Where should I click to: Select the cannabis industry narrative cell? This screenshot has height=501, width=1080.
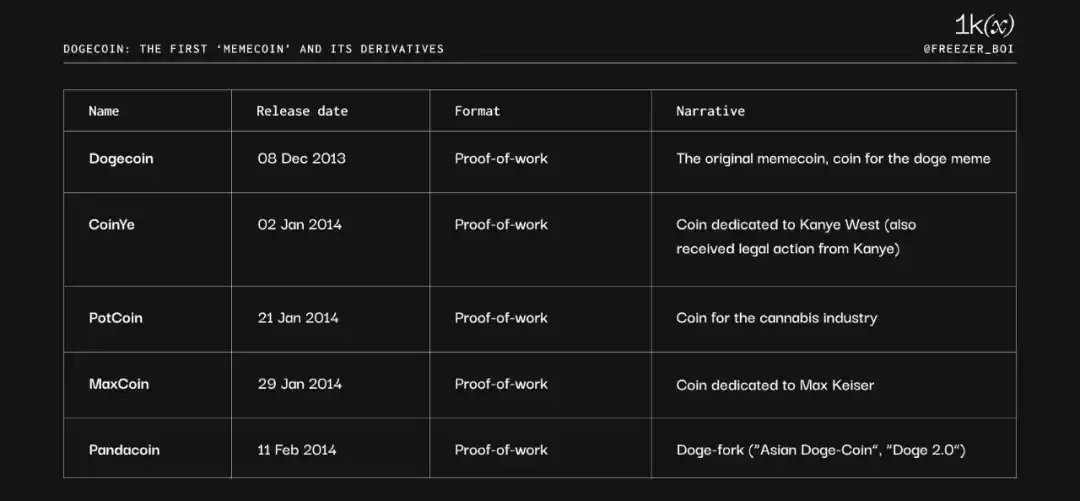(x=776, y=318)
